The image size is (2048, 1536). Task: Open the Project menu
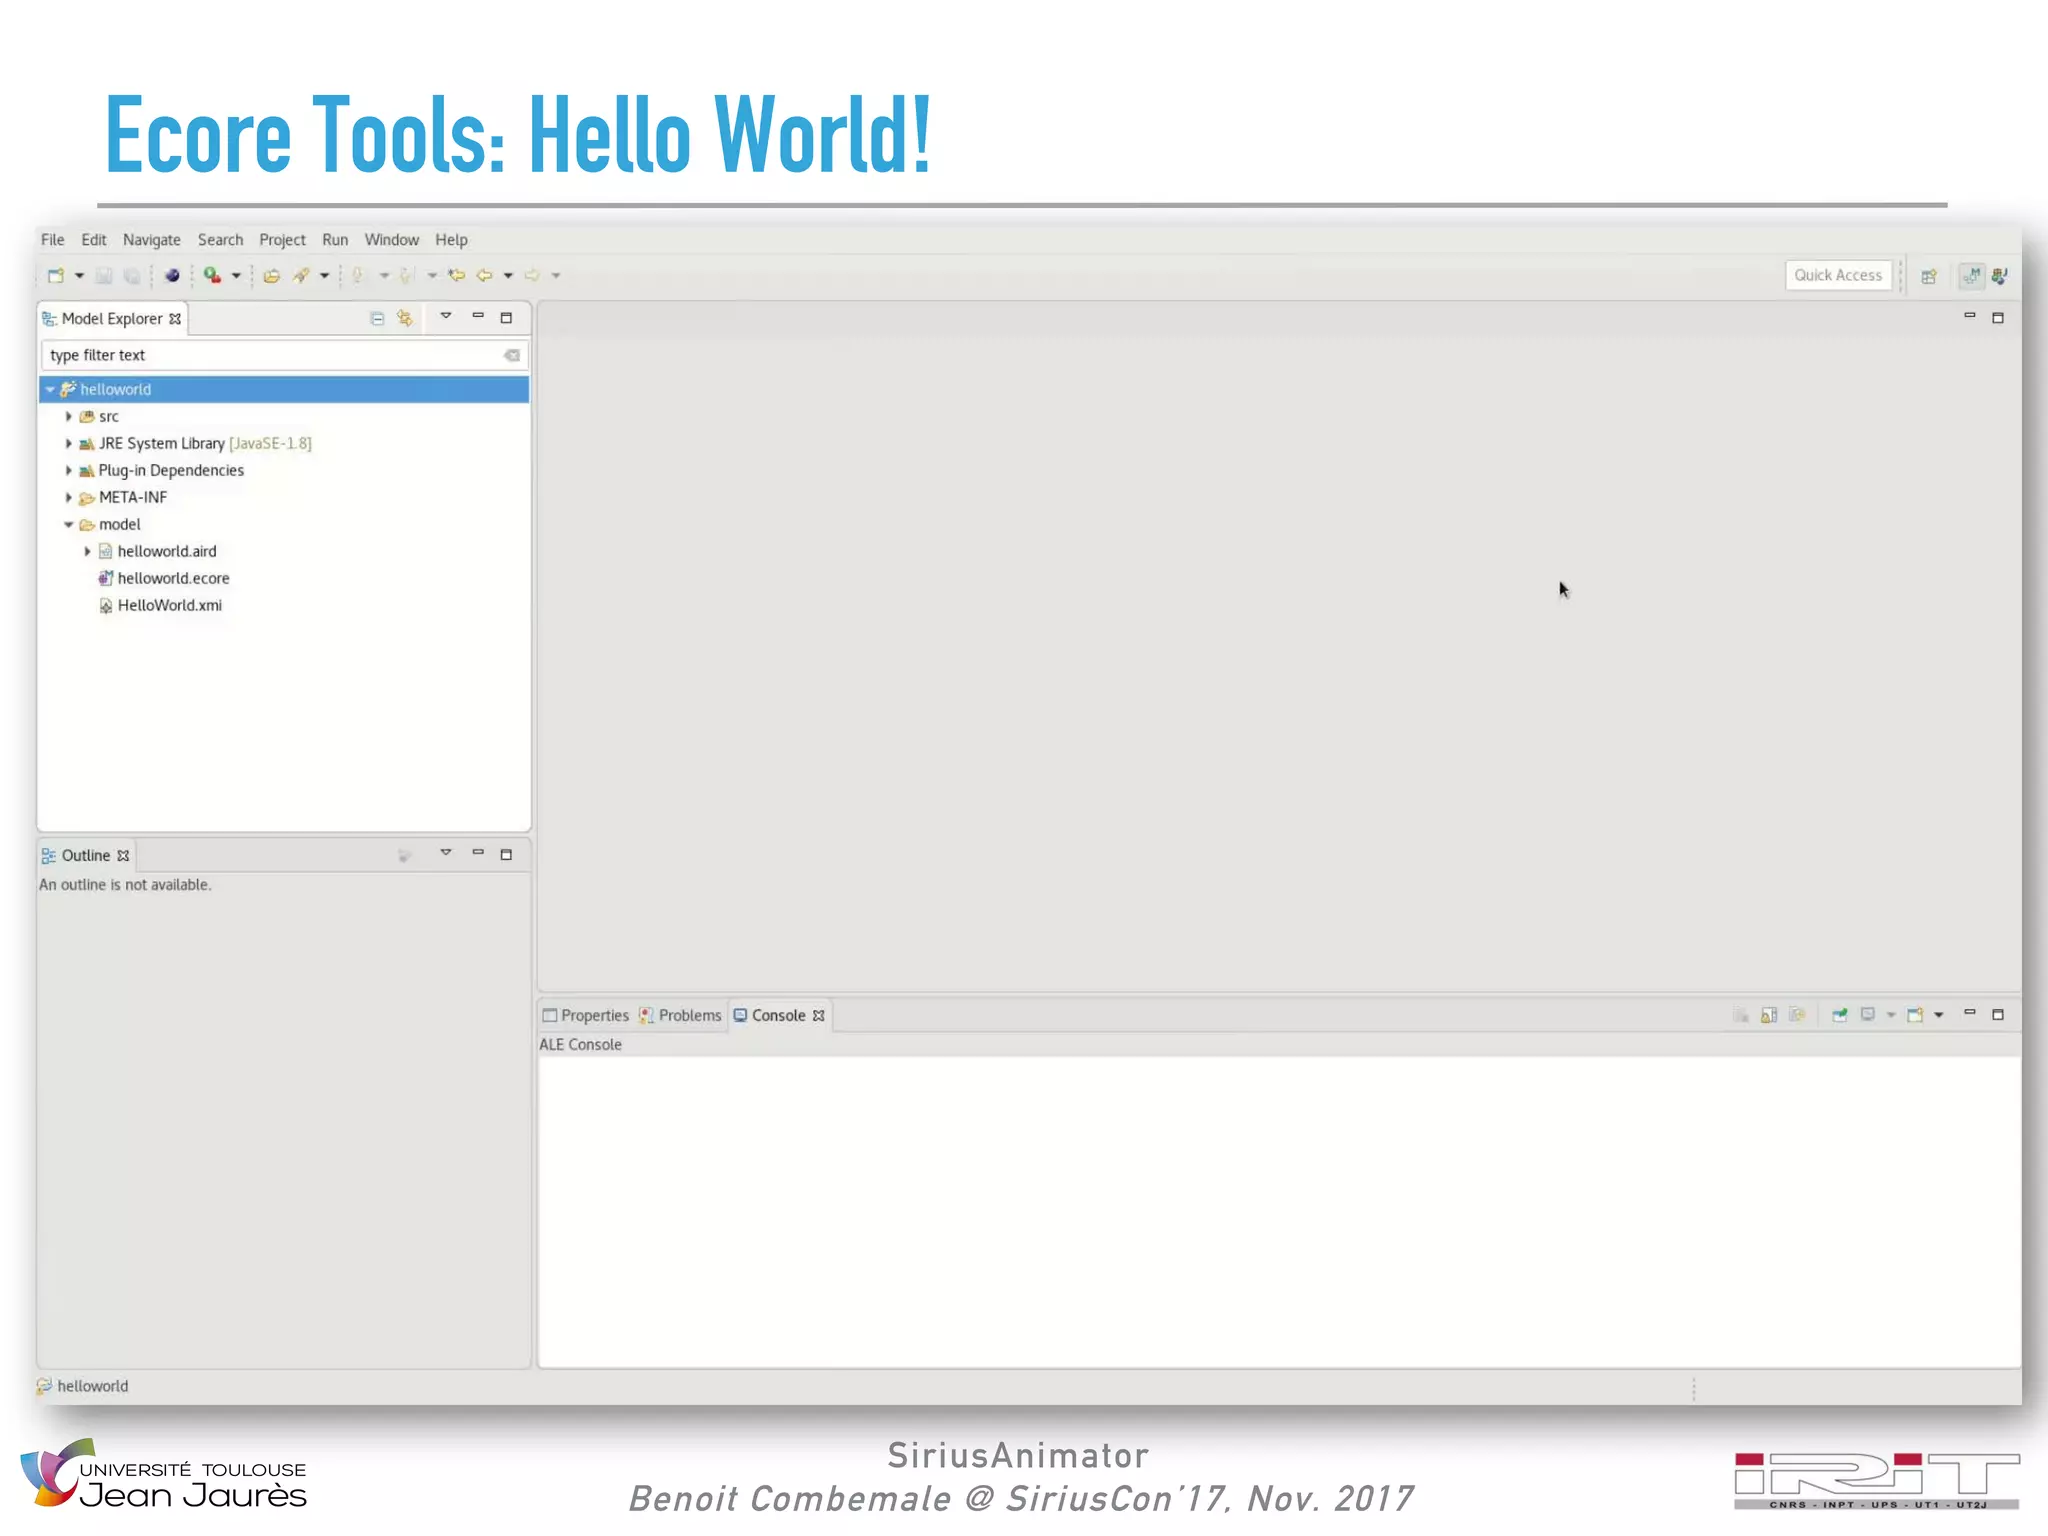coord(282,240)
